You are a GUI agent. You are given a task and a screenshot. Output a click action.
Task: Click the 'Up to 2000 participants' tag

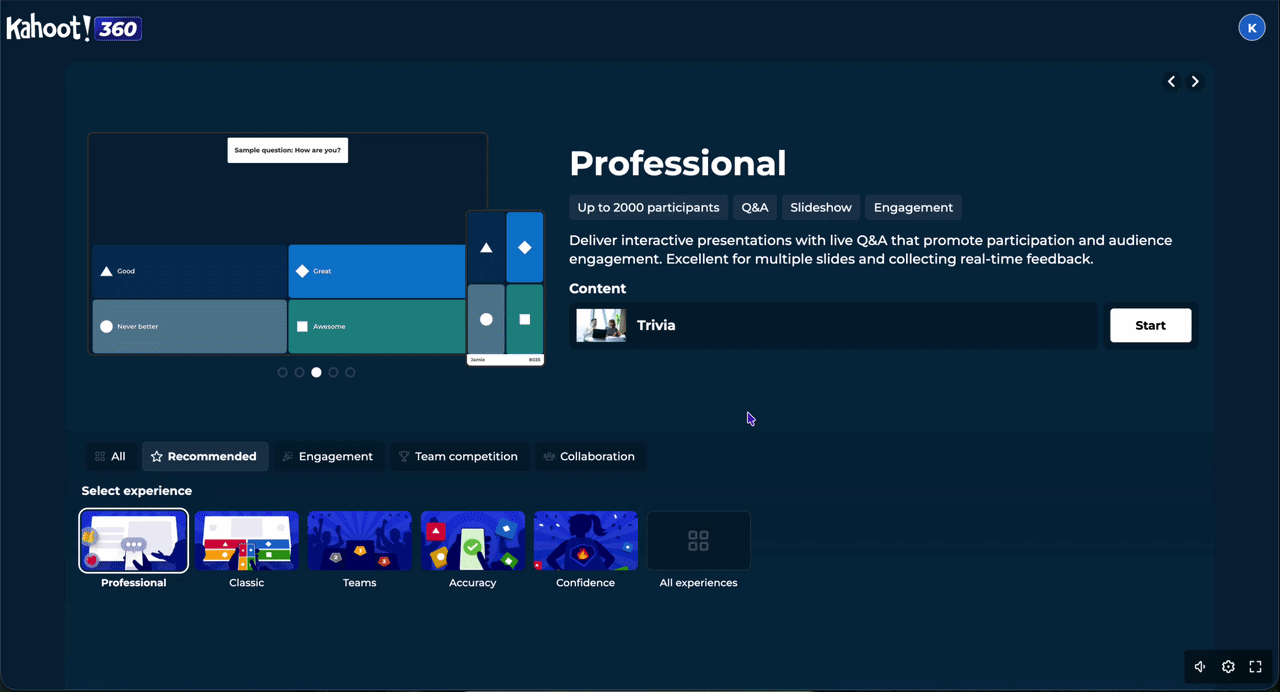[x=648, y=208]
